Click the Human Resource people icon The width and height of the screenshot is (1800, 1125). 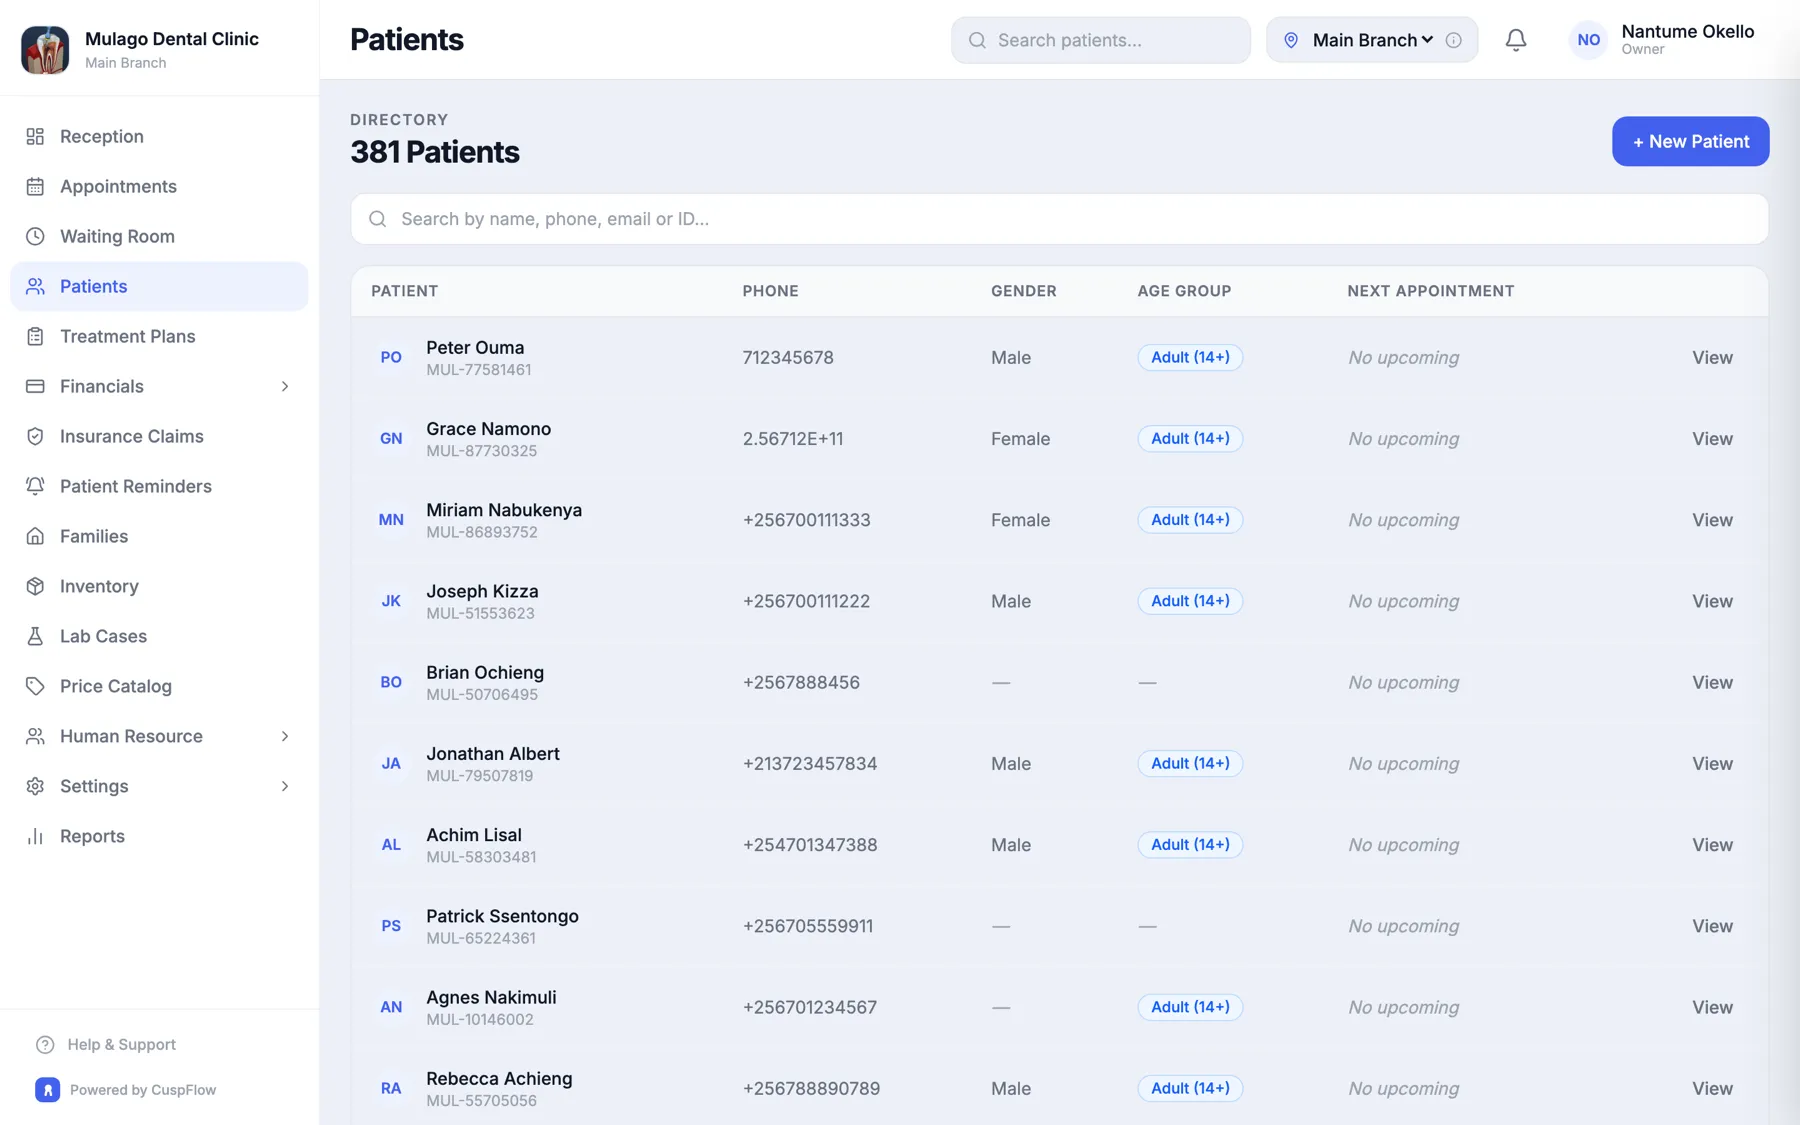pos(35,736)
